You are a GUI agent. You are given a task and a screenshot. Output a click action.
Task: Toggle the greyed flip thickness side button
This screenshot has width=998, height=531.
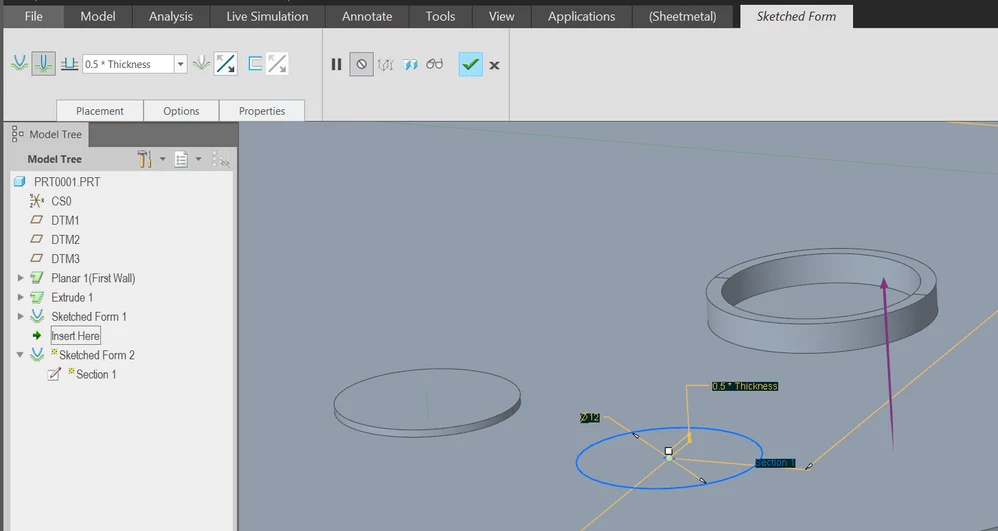point(277,64)
